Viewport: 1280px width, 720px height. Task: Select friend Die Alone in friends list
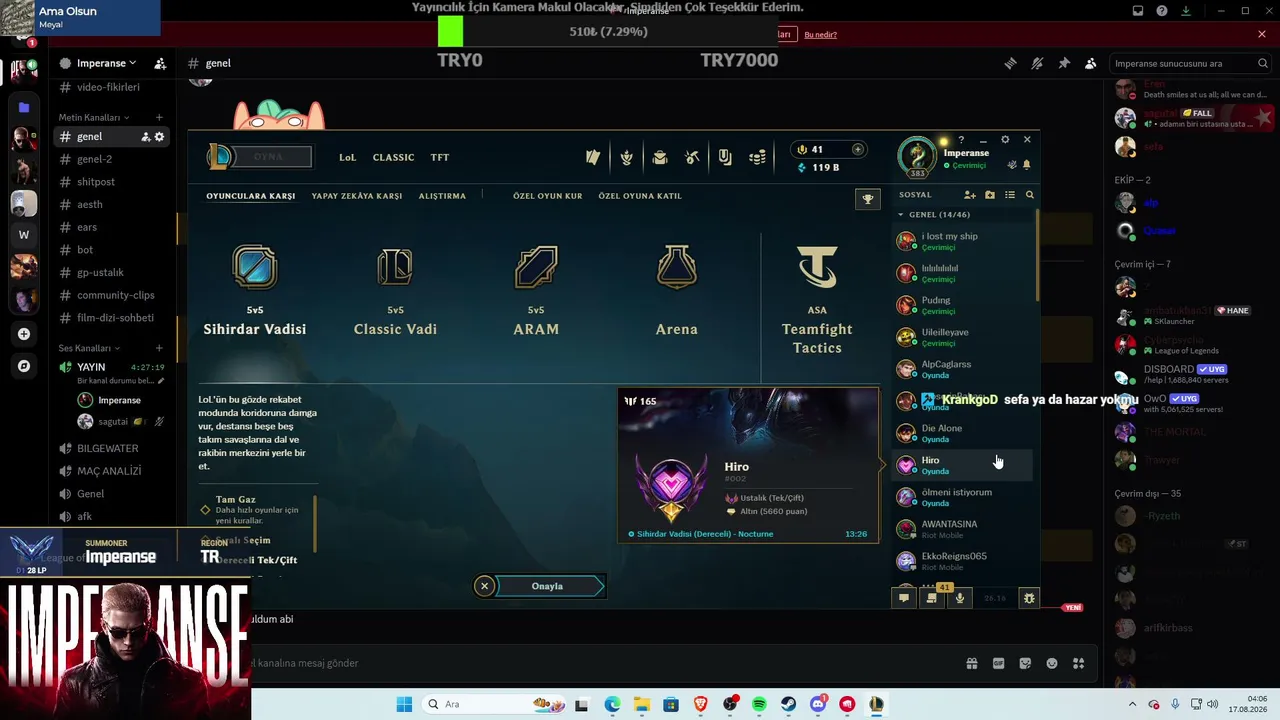pos(963,433)
